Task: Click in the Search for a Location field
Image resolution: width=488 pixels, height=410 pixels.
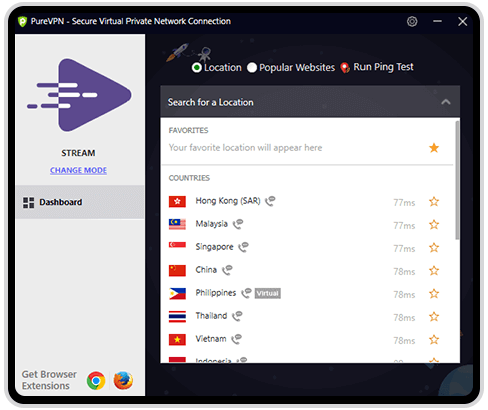Action: click(x=310, y=102)
